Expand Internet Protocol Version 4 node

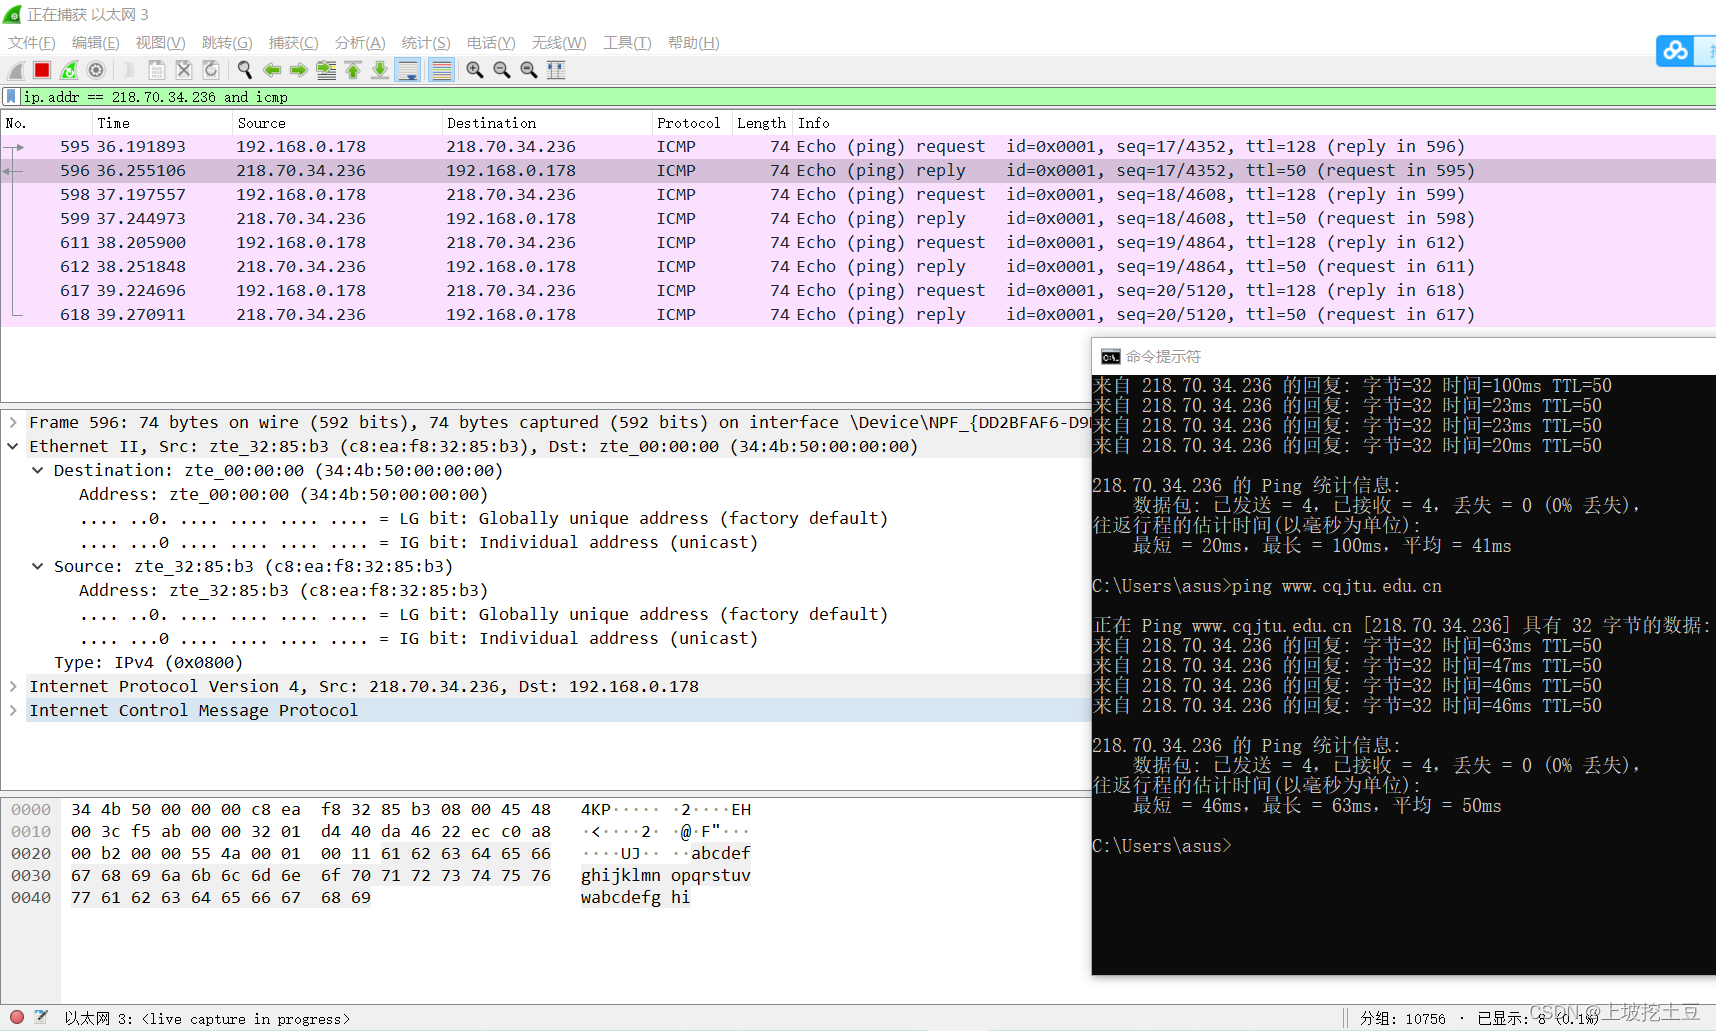13,687
